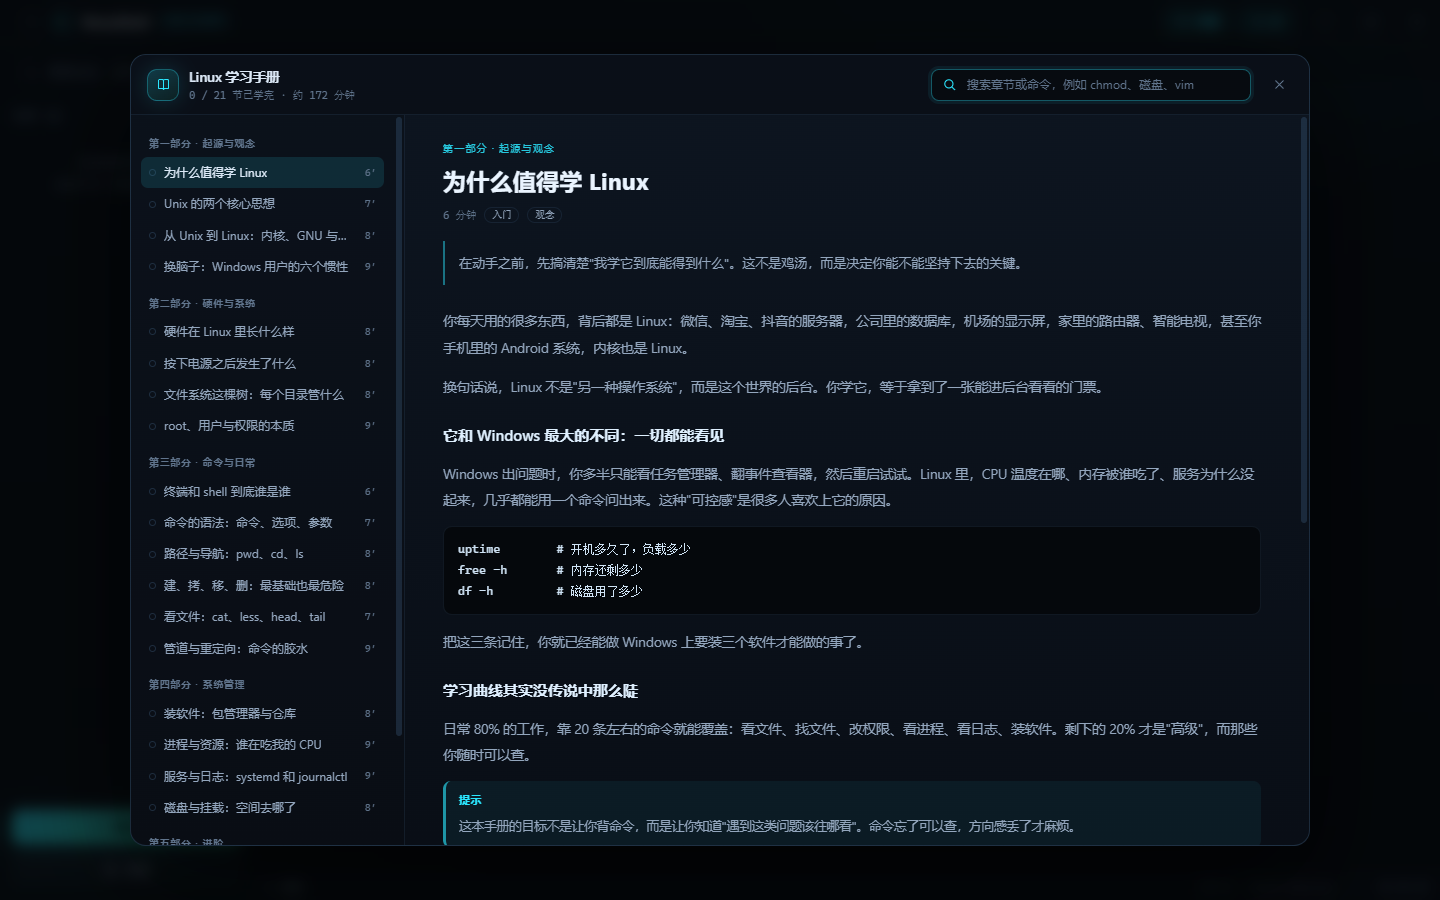The image size is (1440, 900).
Task: Open 磁盘与挂载：空间去哪了
Action: (x=262, y=808)
